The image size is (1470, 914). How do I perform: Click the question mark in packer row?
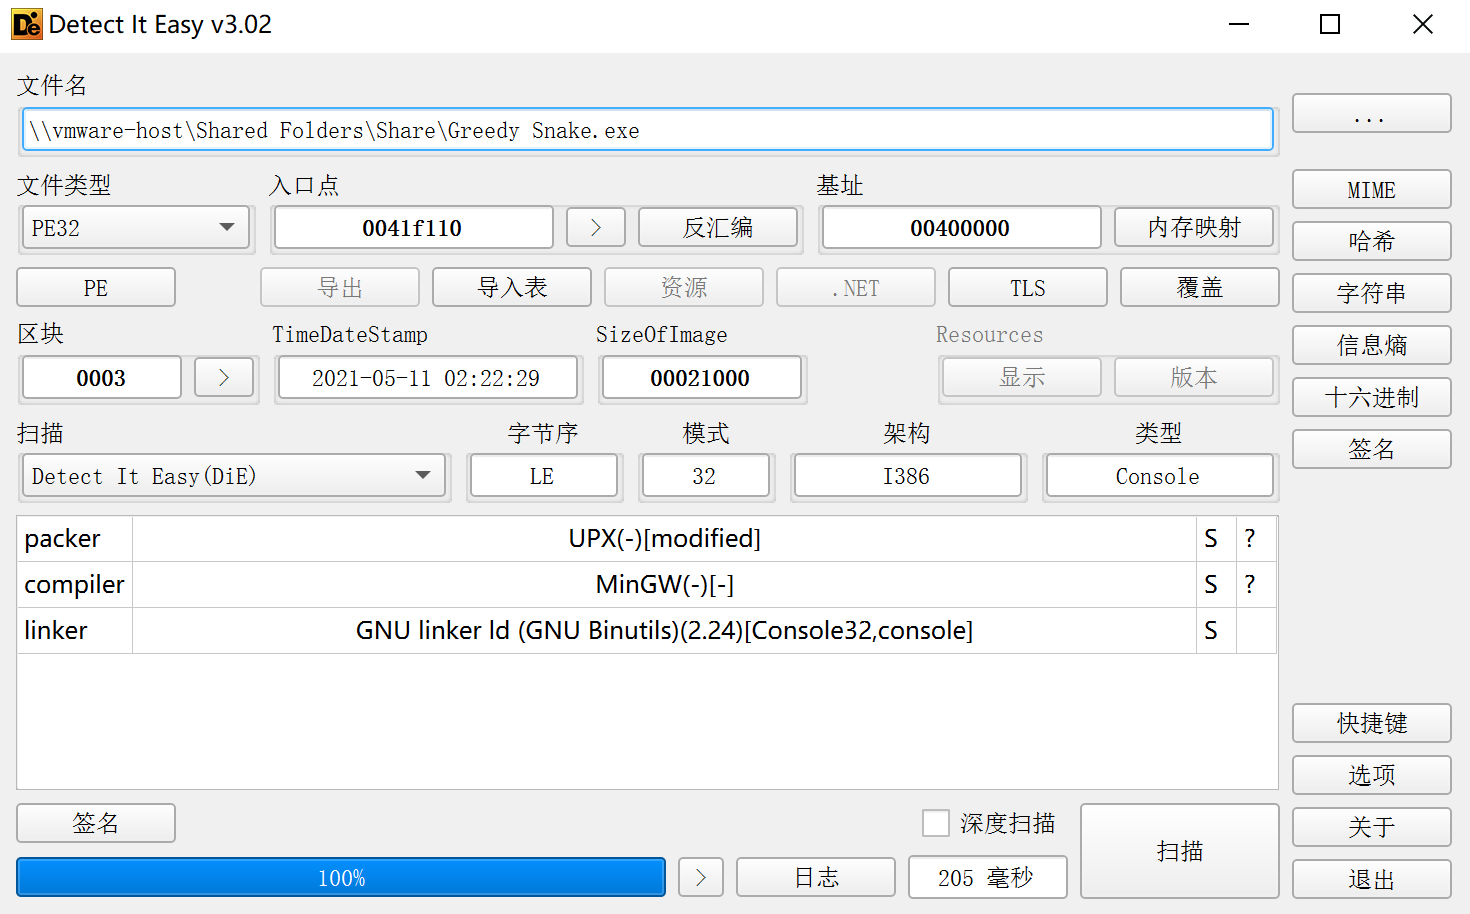tap(1250, 539)
